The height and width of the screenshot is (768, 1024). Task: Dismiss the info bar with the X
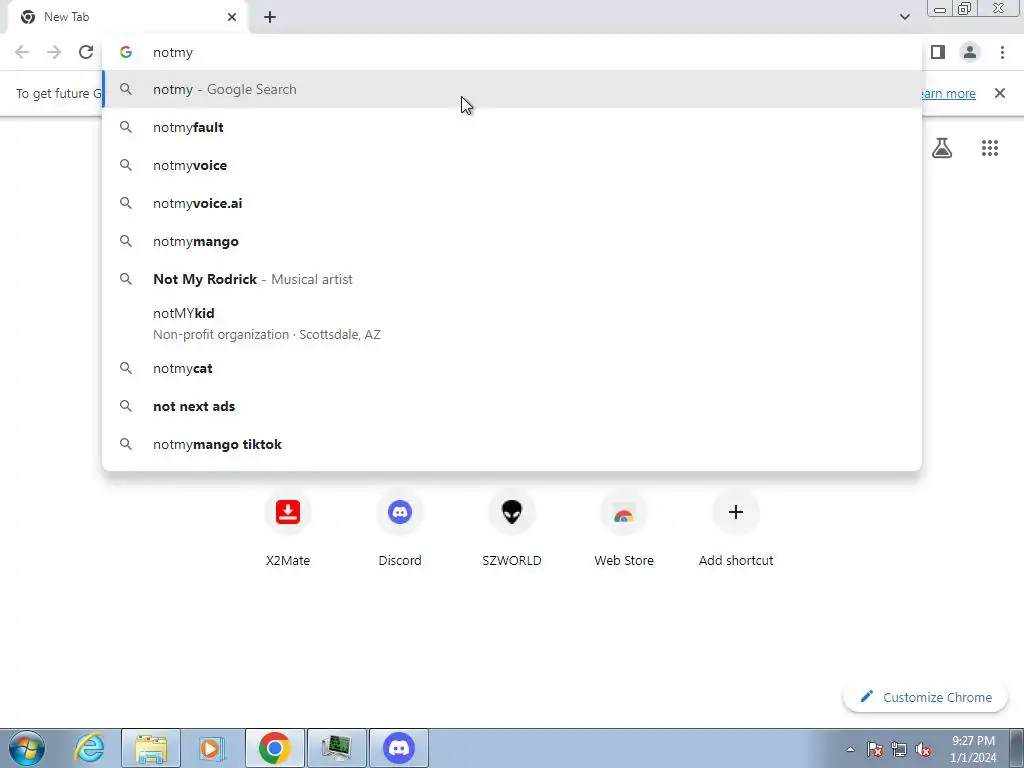(x=1000, y=93)
